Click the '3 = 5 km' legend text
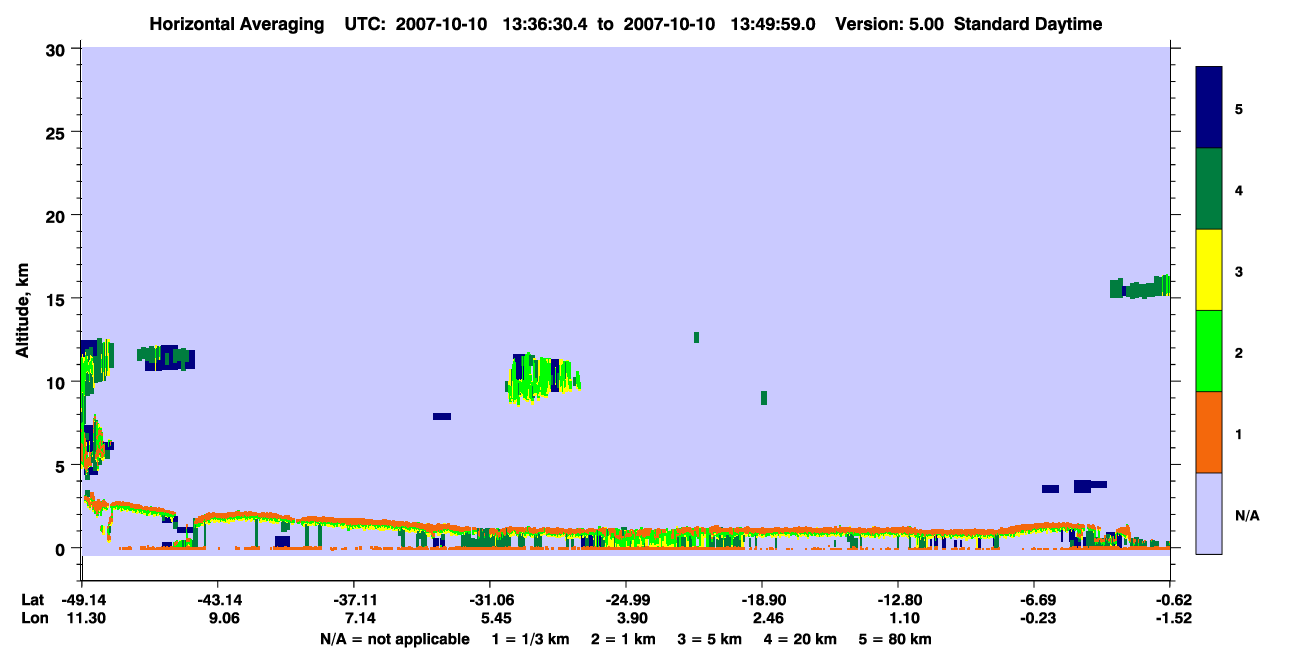 point(711,639)
